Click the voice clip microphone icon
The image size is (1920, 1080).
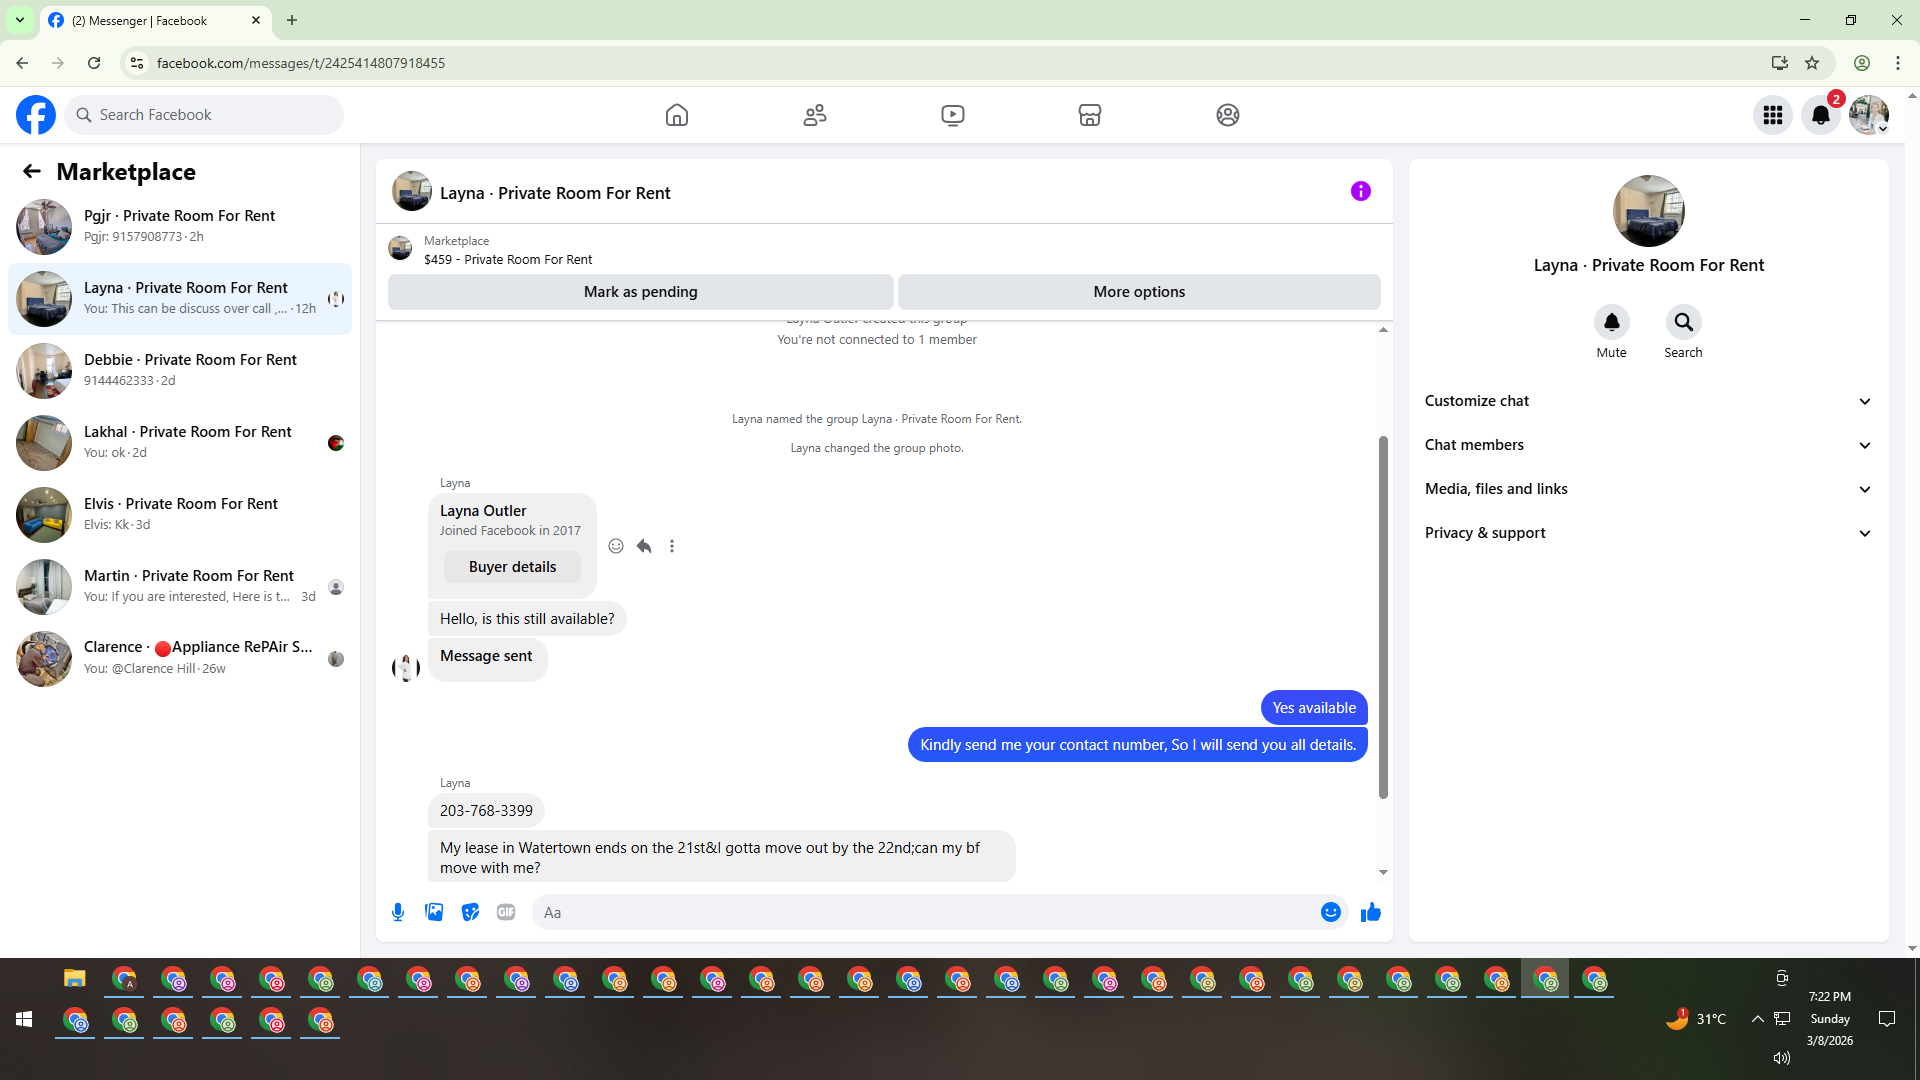398,912
